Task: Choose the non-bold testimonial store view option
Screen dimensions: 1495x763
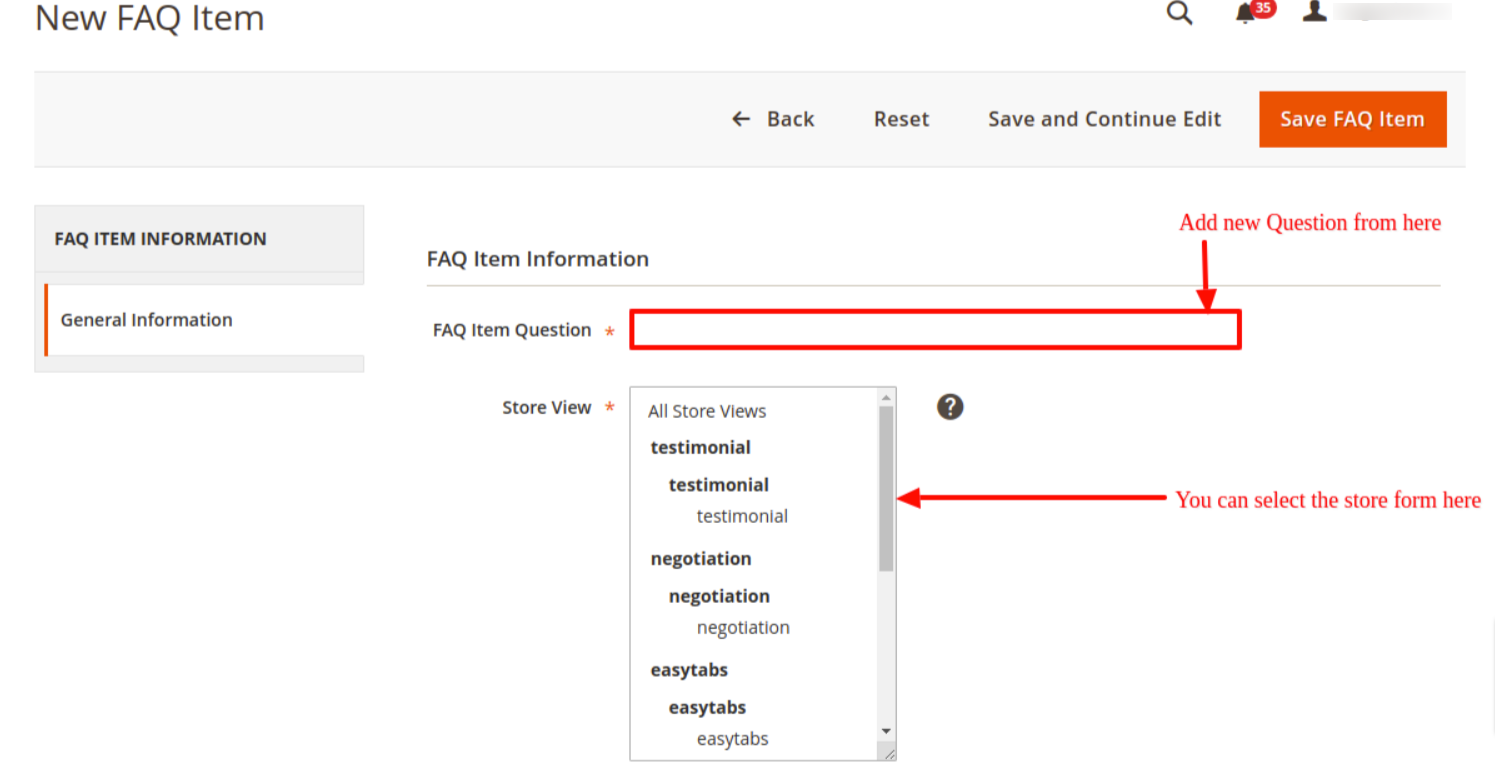Action: pyautogui.click(x=742, y=516)
